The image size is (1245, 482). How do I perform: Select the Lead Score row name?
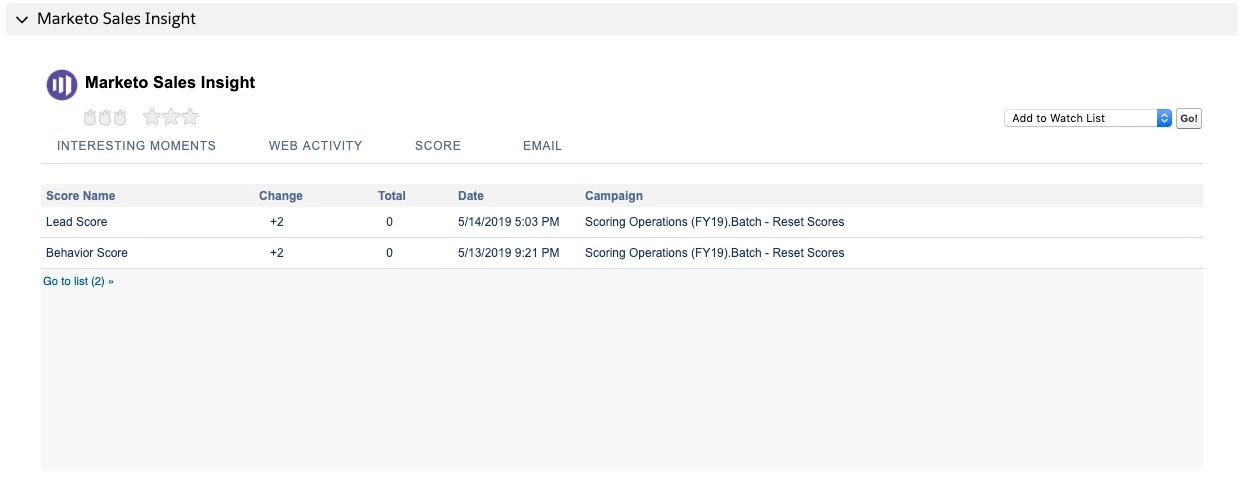[x=76, y=222]
